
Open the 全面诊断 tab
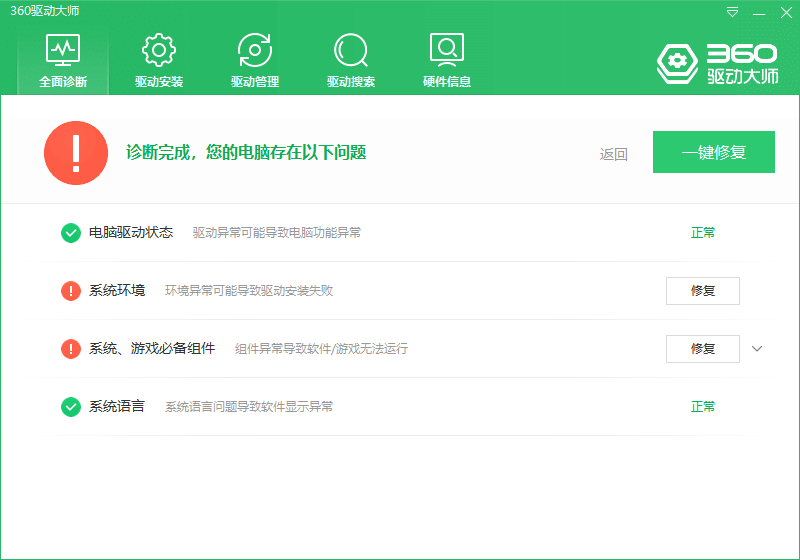63,61
